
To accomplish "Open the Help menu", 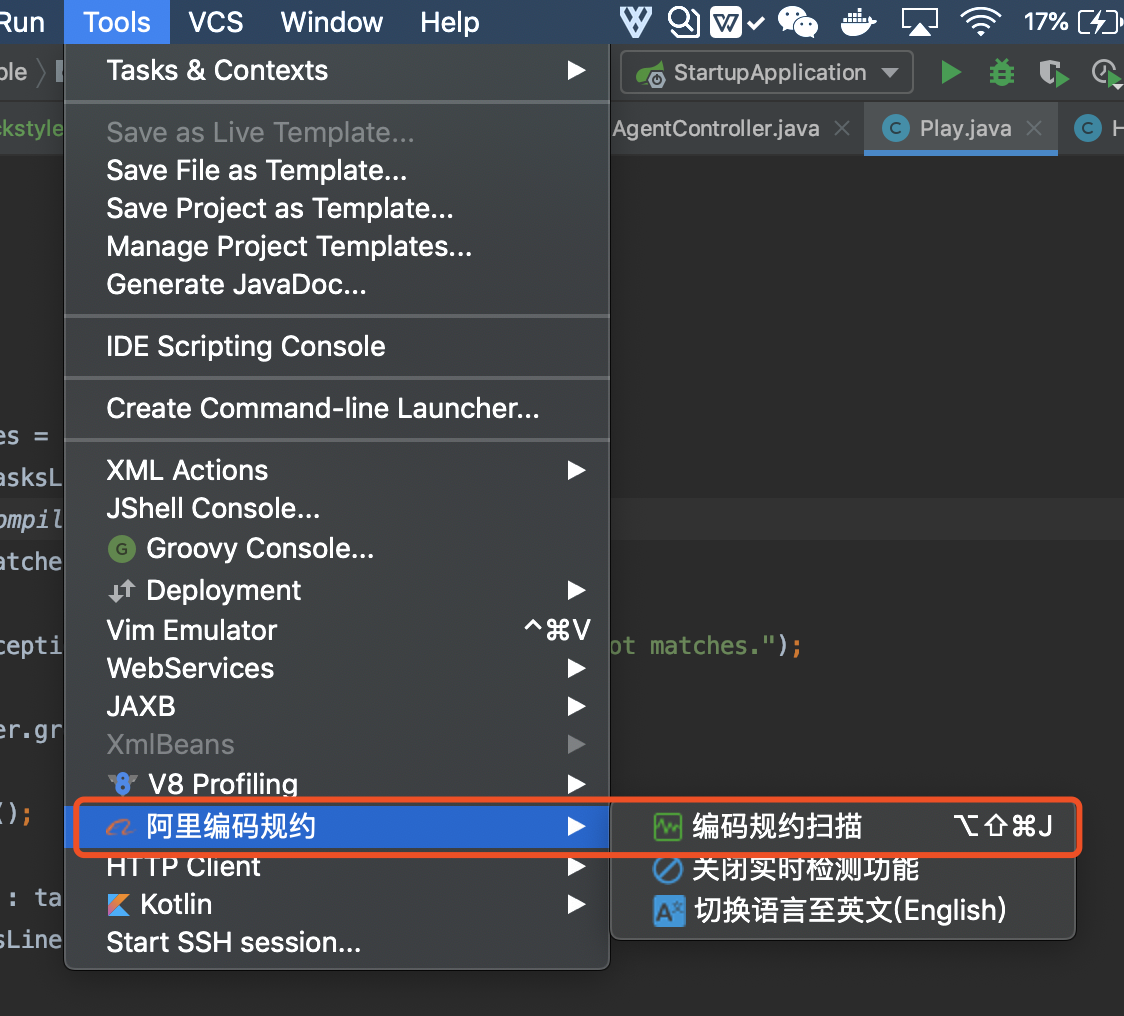I will (449, 22).
